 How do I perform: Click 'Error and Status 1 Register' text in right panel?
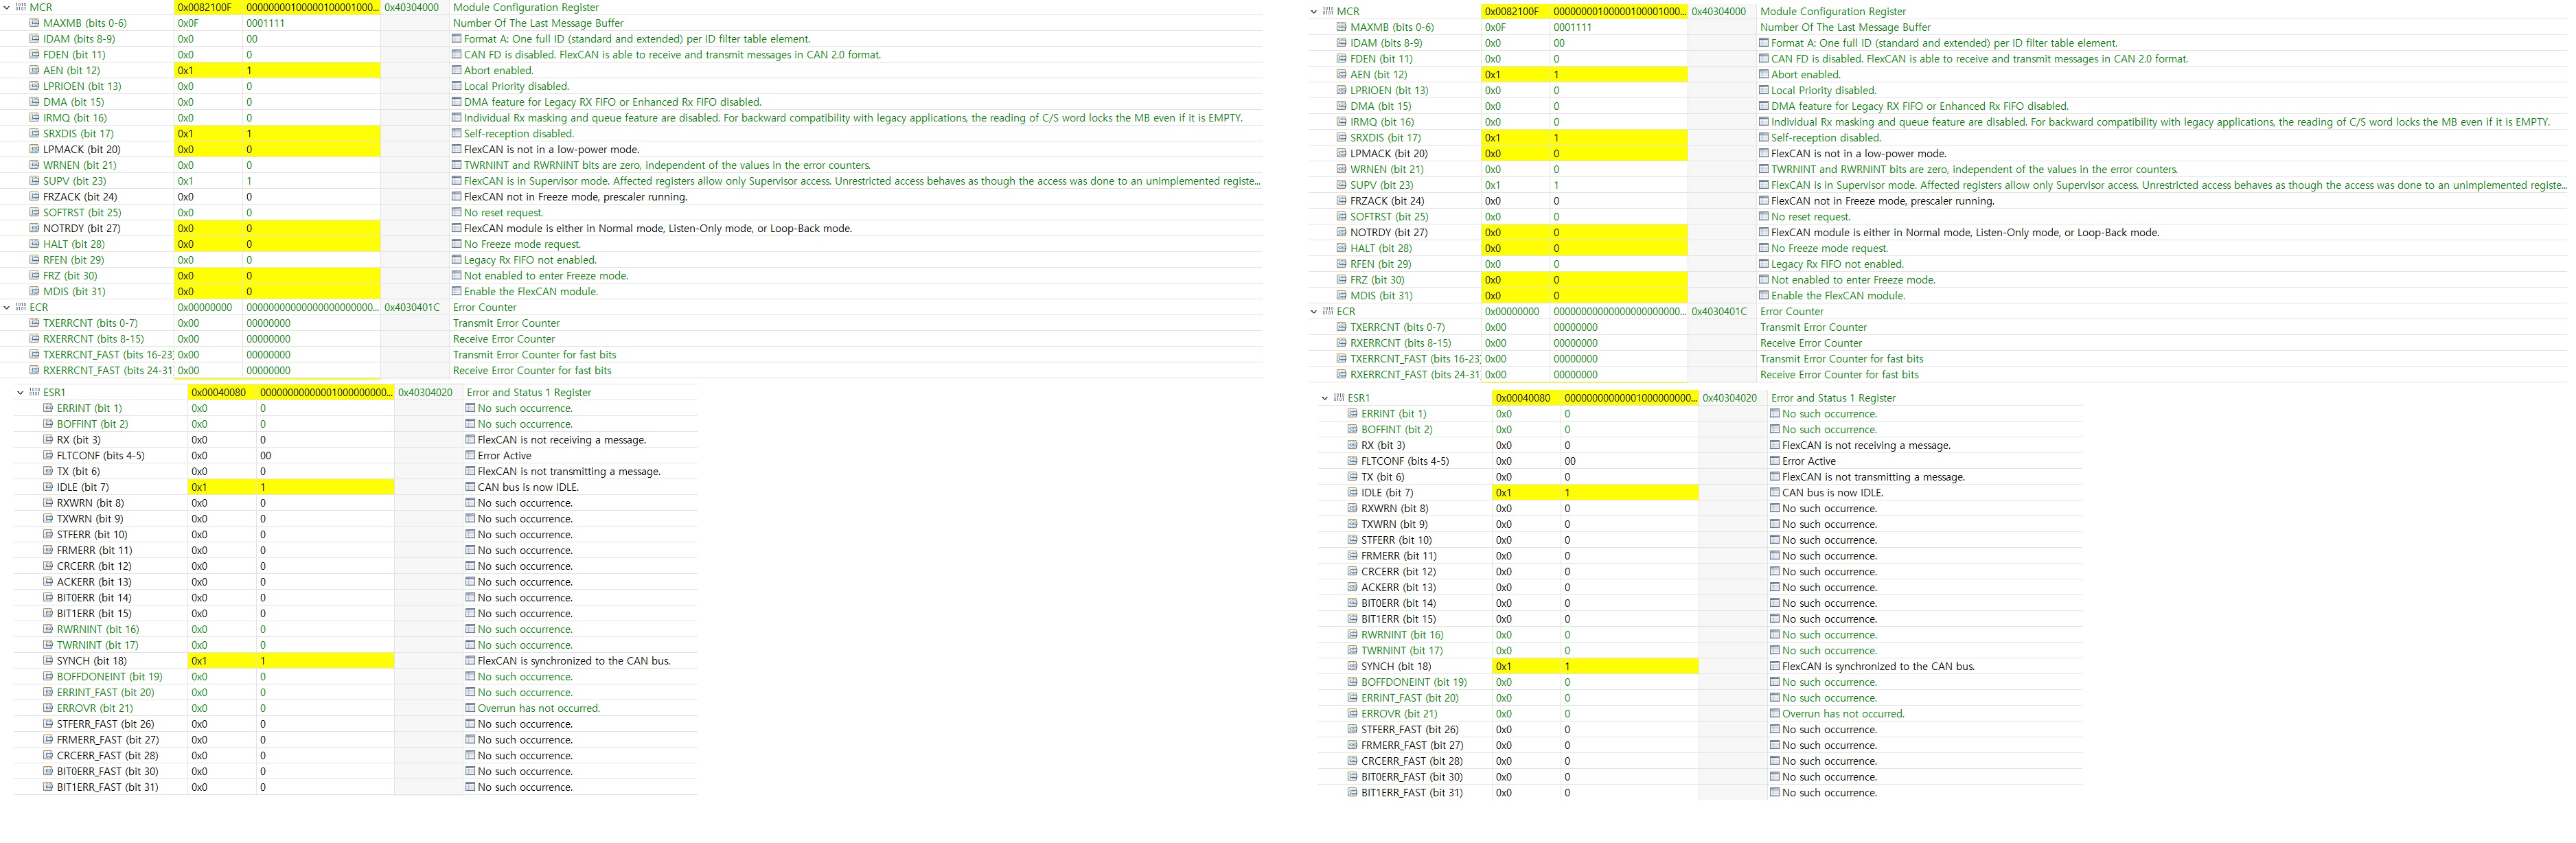(x=1834, y=398)
